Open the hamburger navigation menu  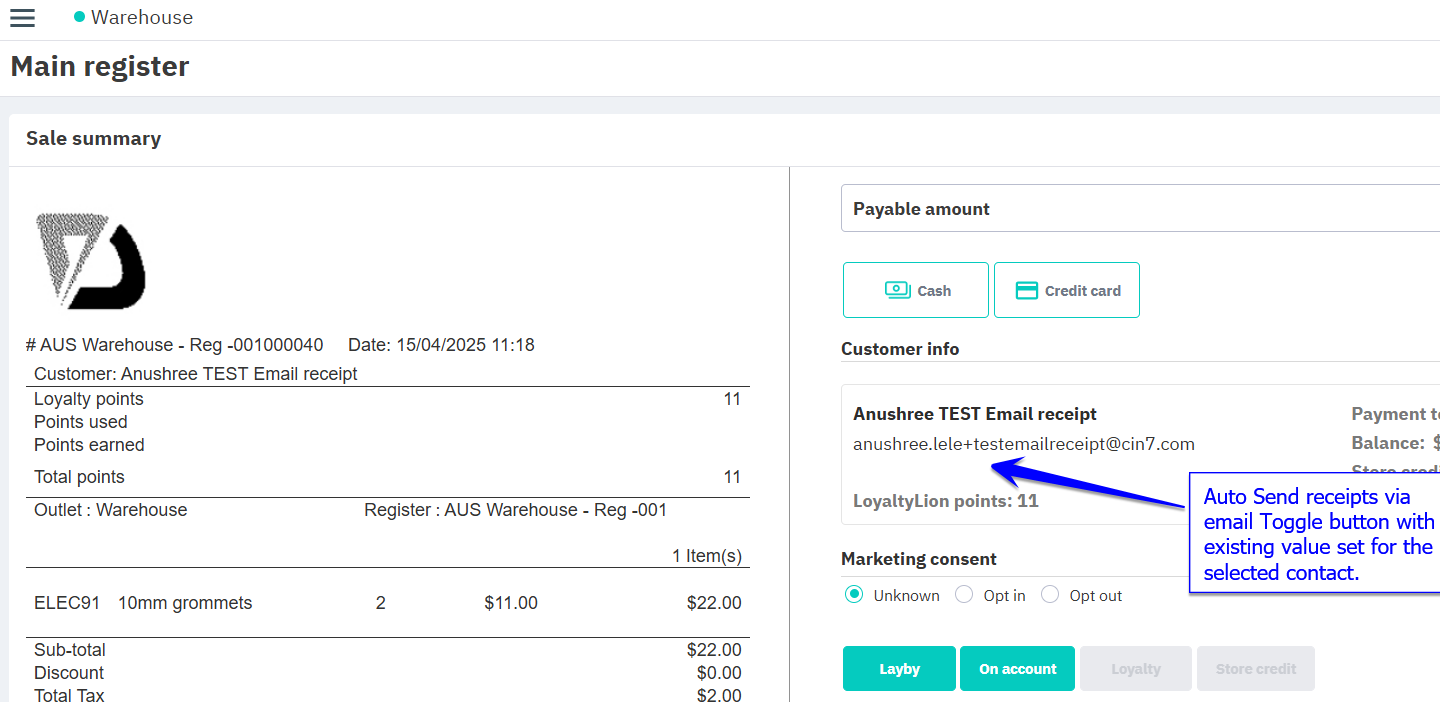[x=22, y=18]
